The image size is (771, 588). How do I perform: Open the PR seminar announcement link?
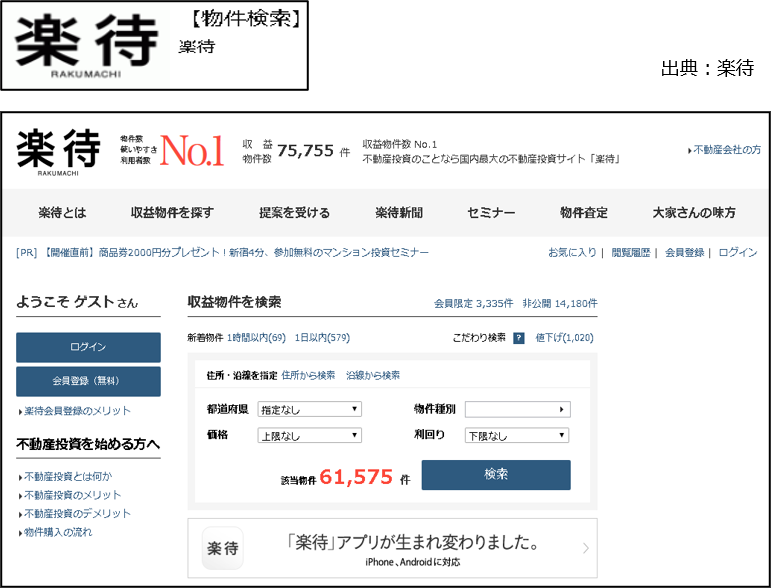click(x=223, y=253)
